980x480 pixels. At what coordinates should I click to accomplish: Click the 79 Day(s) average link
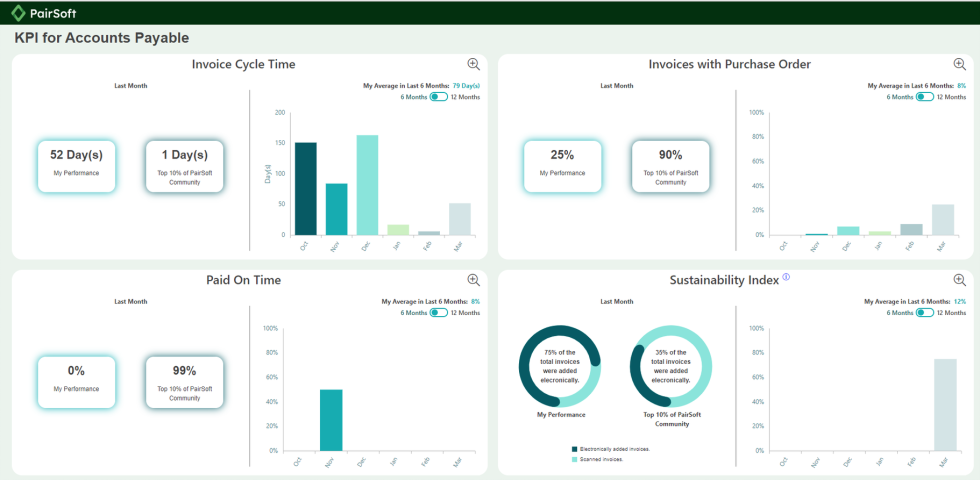465,86
